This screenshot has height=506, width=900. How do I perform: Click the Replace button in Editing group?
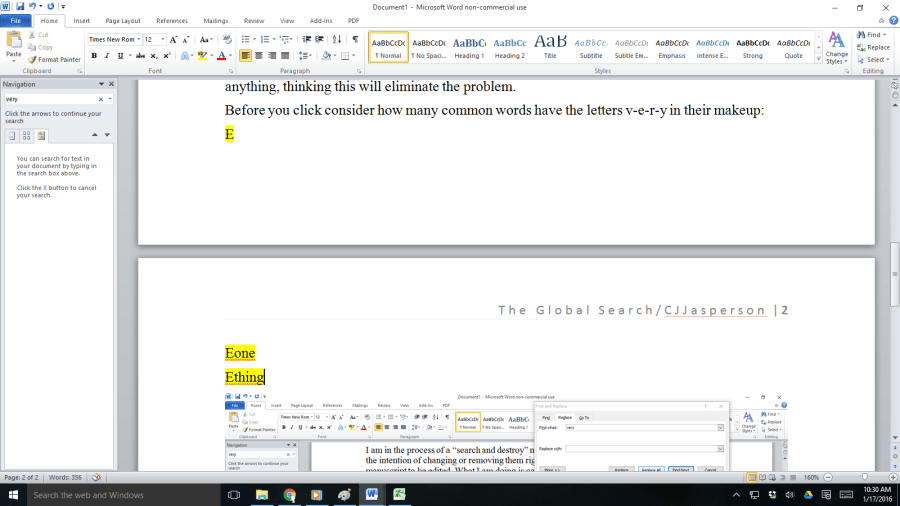874,47
